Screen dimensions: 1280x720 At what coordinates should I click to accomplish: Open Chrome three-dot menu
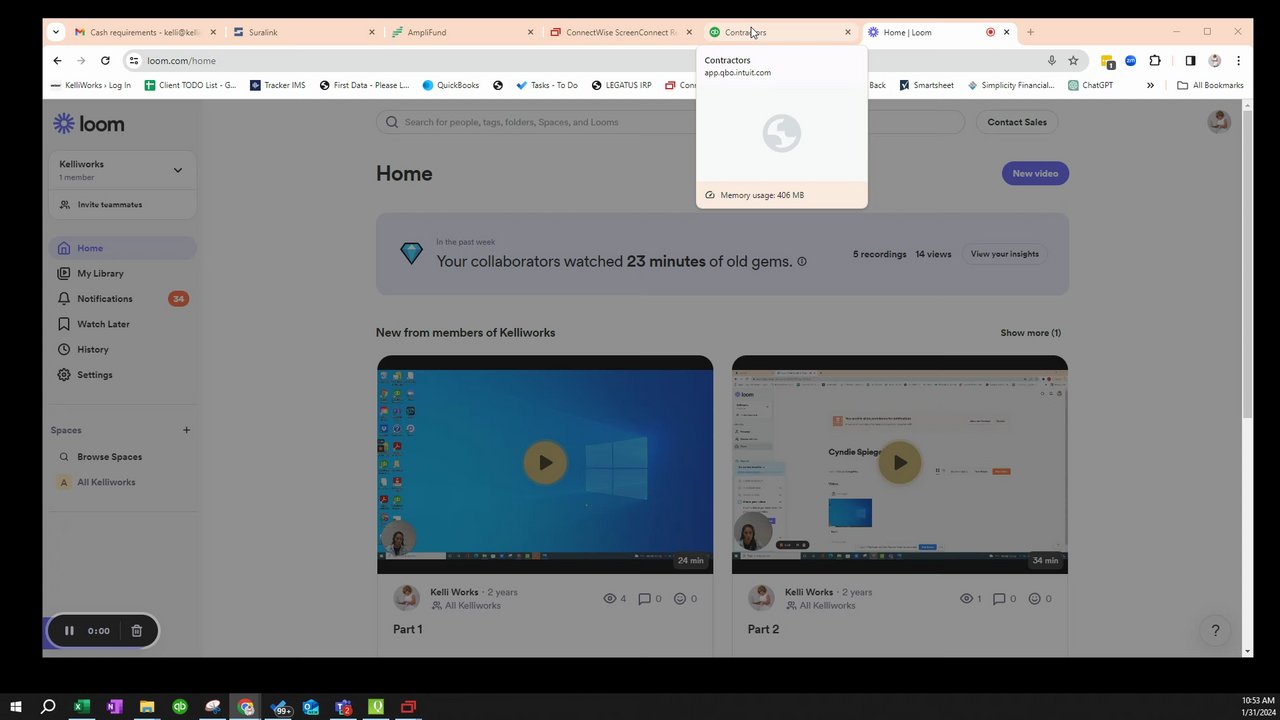click(1238, 60)
